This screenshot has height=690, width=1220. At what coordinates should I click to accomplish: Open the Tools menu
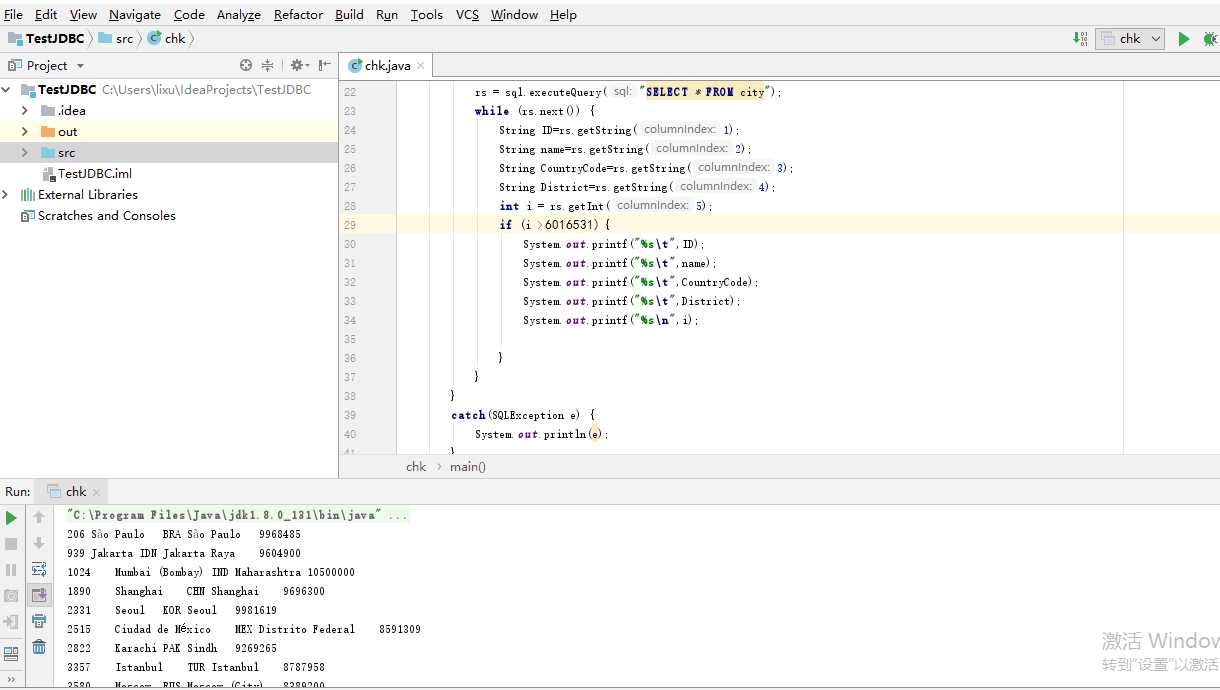point(426,14)
